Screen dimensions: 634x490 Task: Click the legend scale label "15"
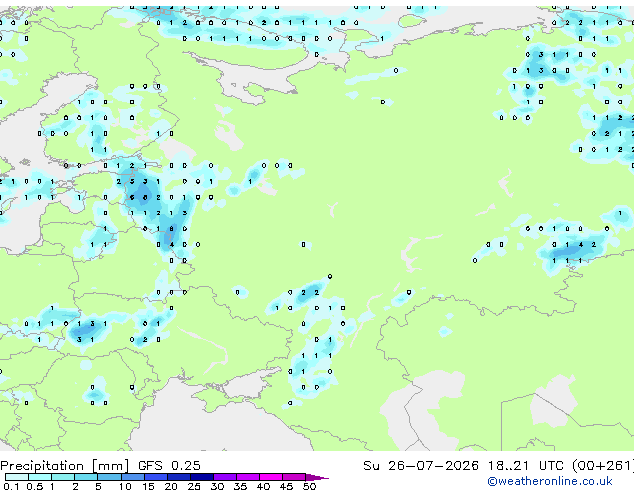148,486
